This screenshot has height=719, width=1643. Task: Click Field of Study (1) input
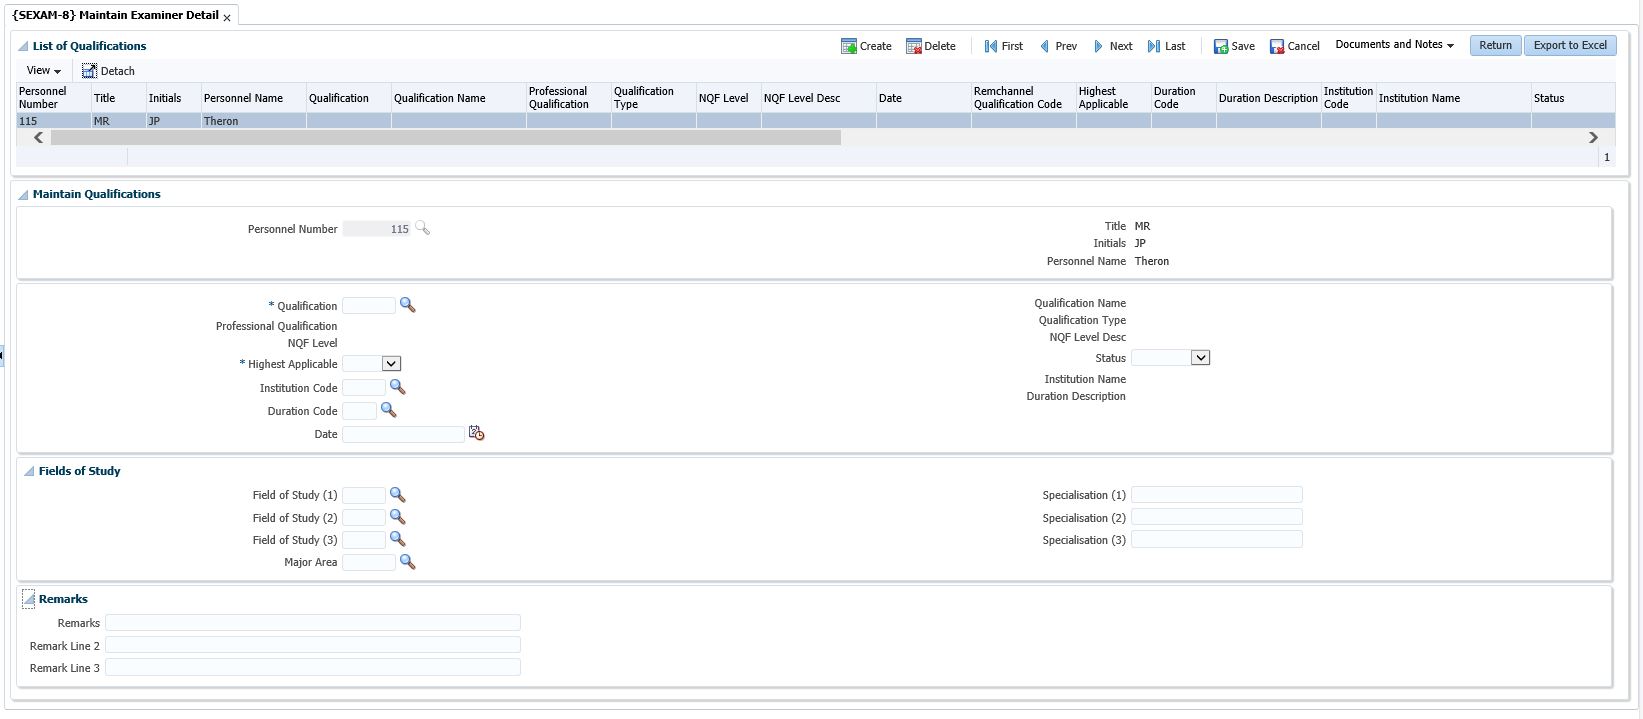point(364,495)
